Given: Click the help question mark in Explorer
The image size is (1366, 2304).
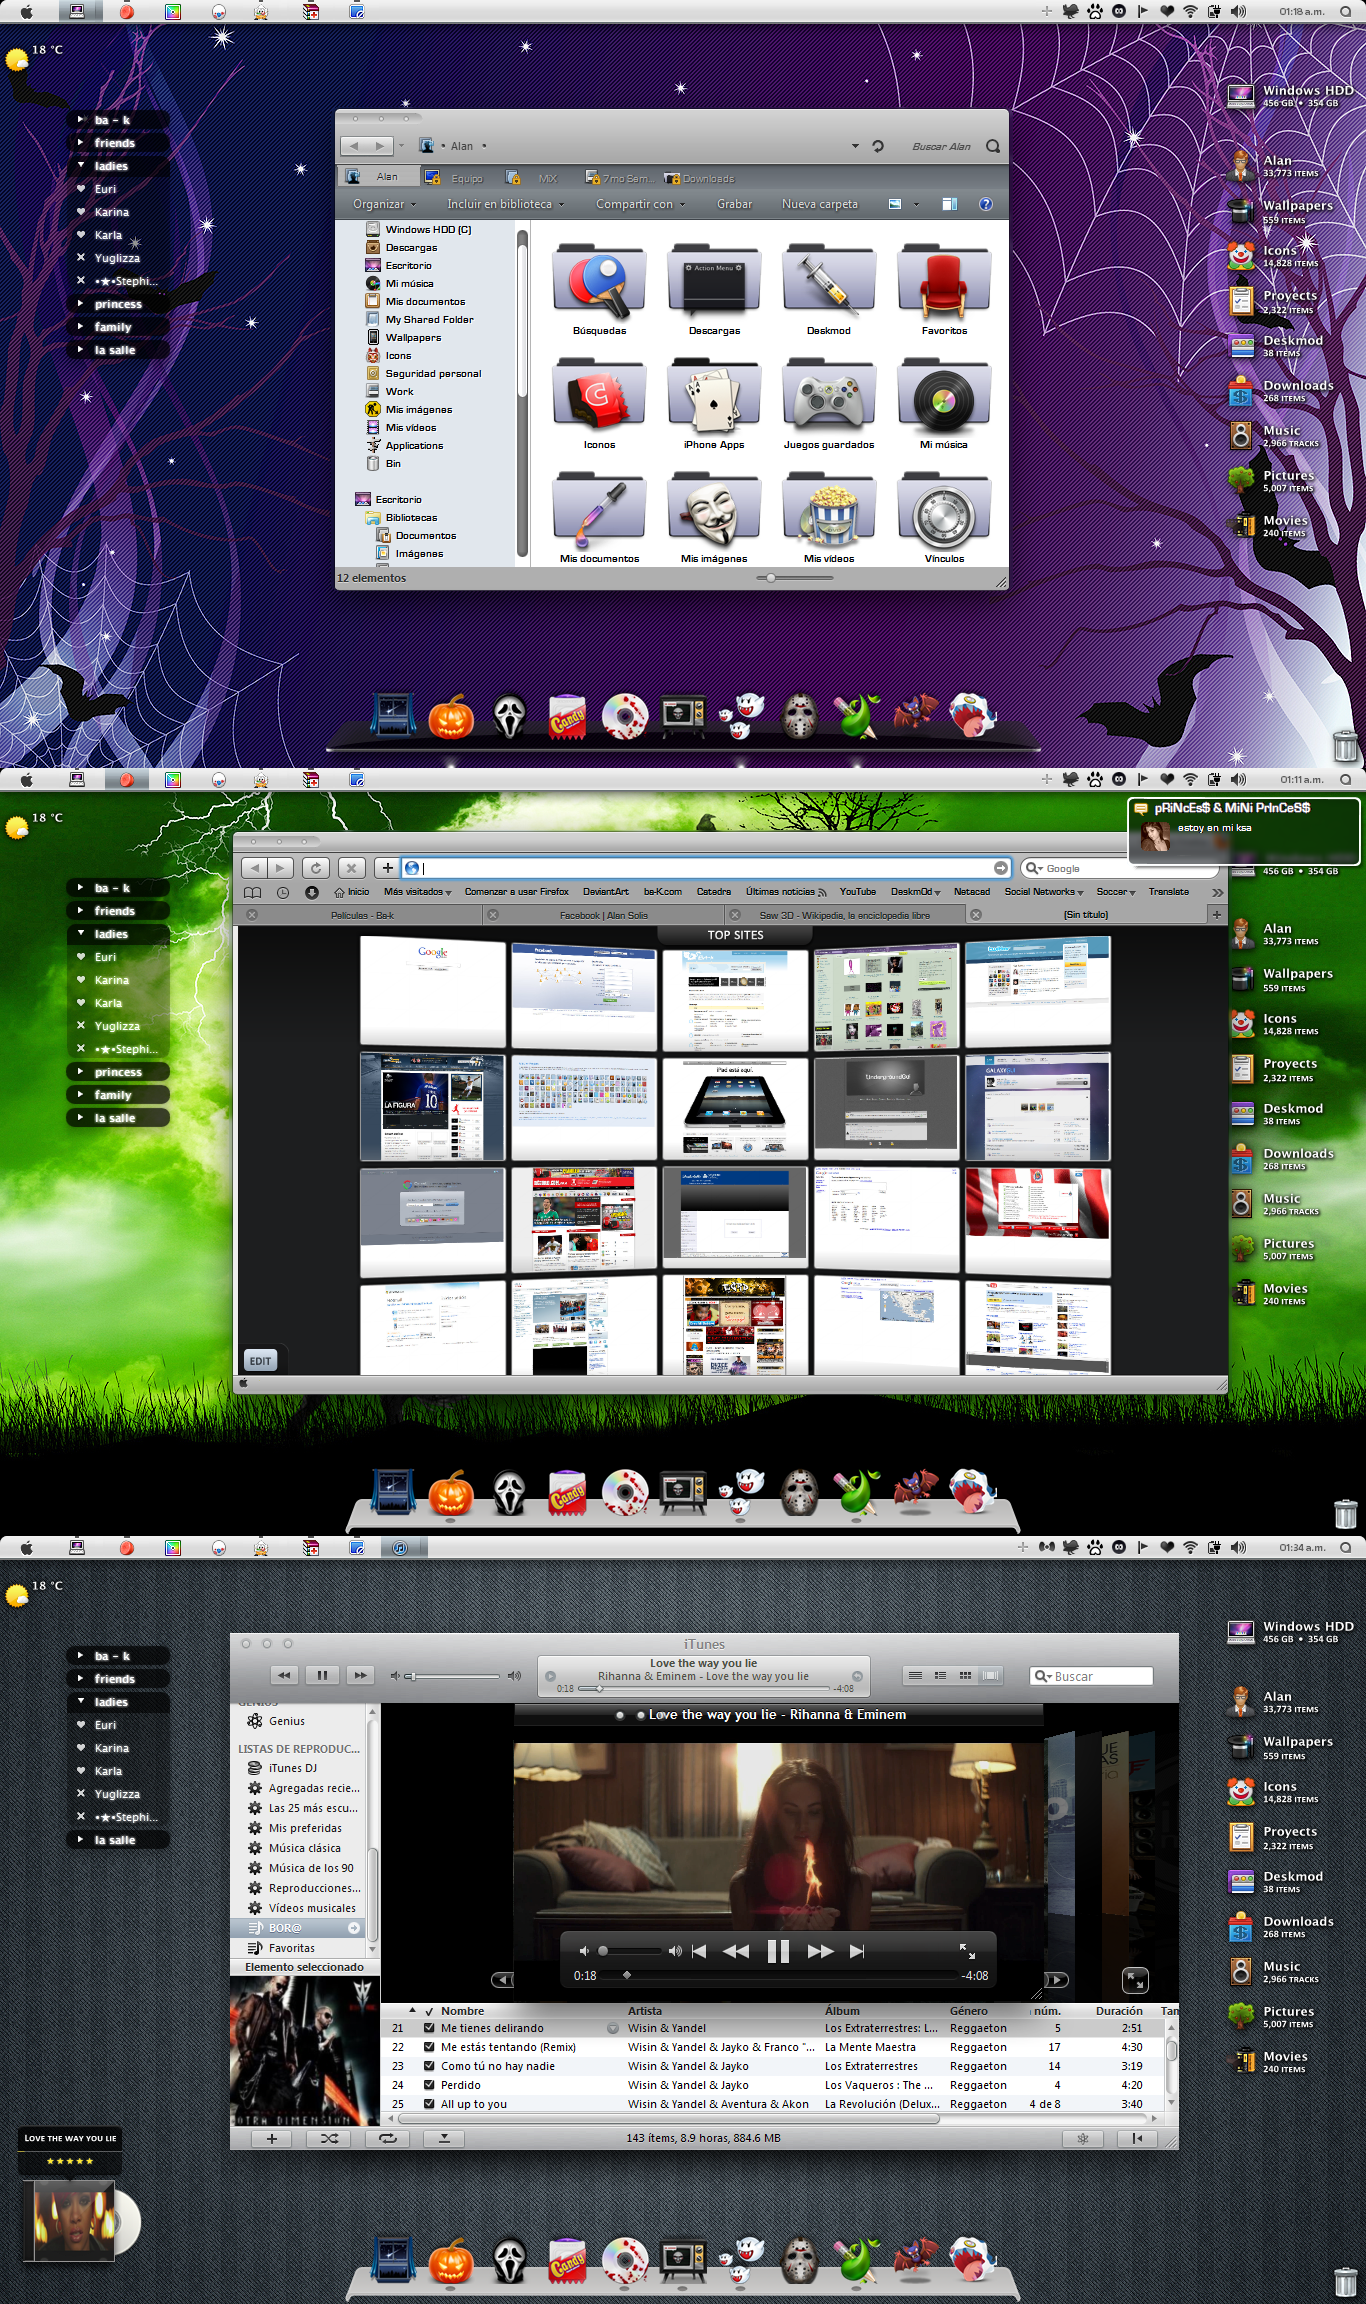Looking at the screenshot, I should click(985, 204).
